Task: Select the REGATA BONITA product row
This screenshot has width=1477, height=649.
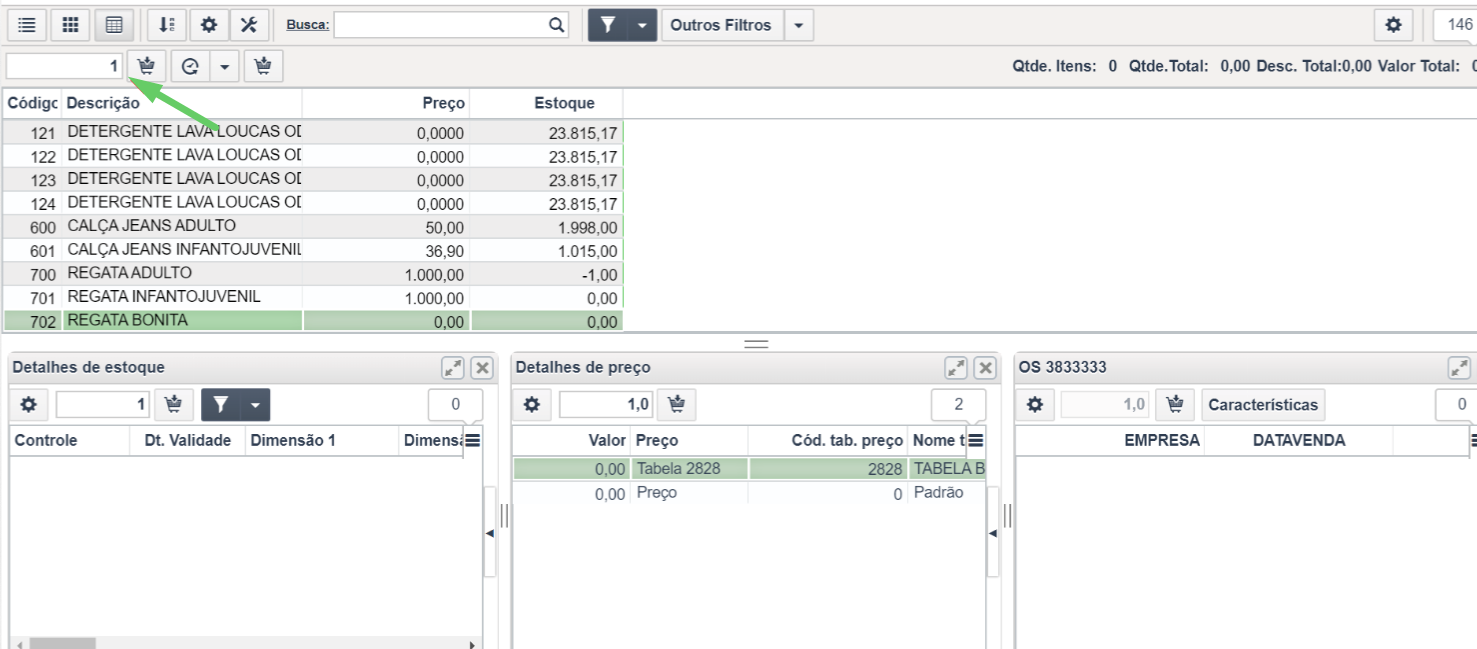Action: click(x=313, y=321)
